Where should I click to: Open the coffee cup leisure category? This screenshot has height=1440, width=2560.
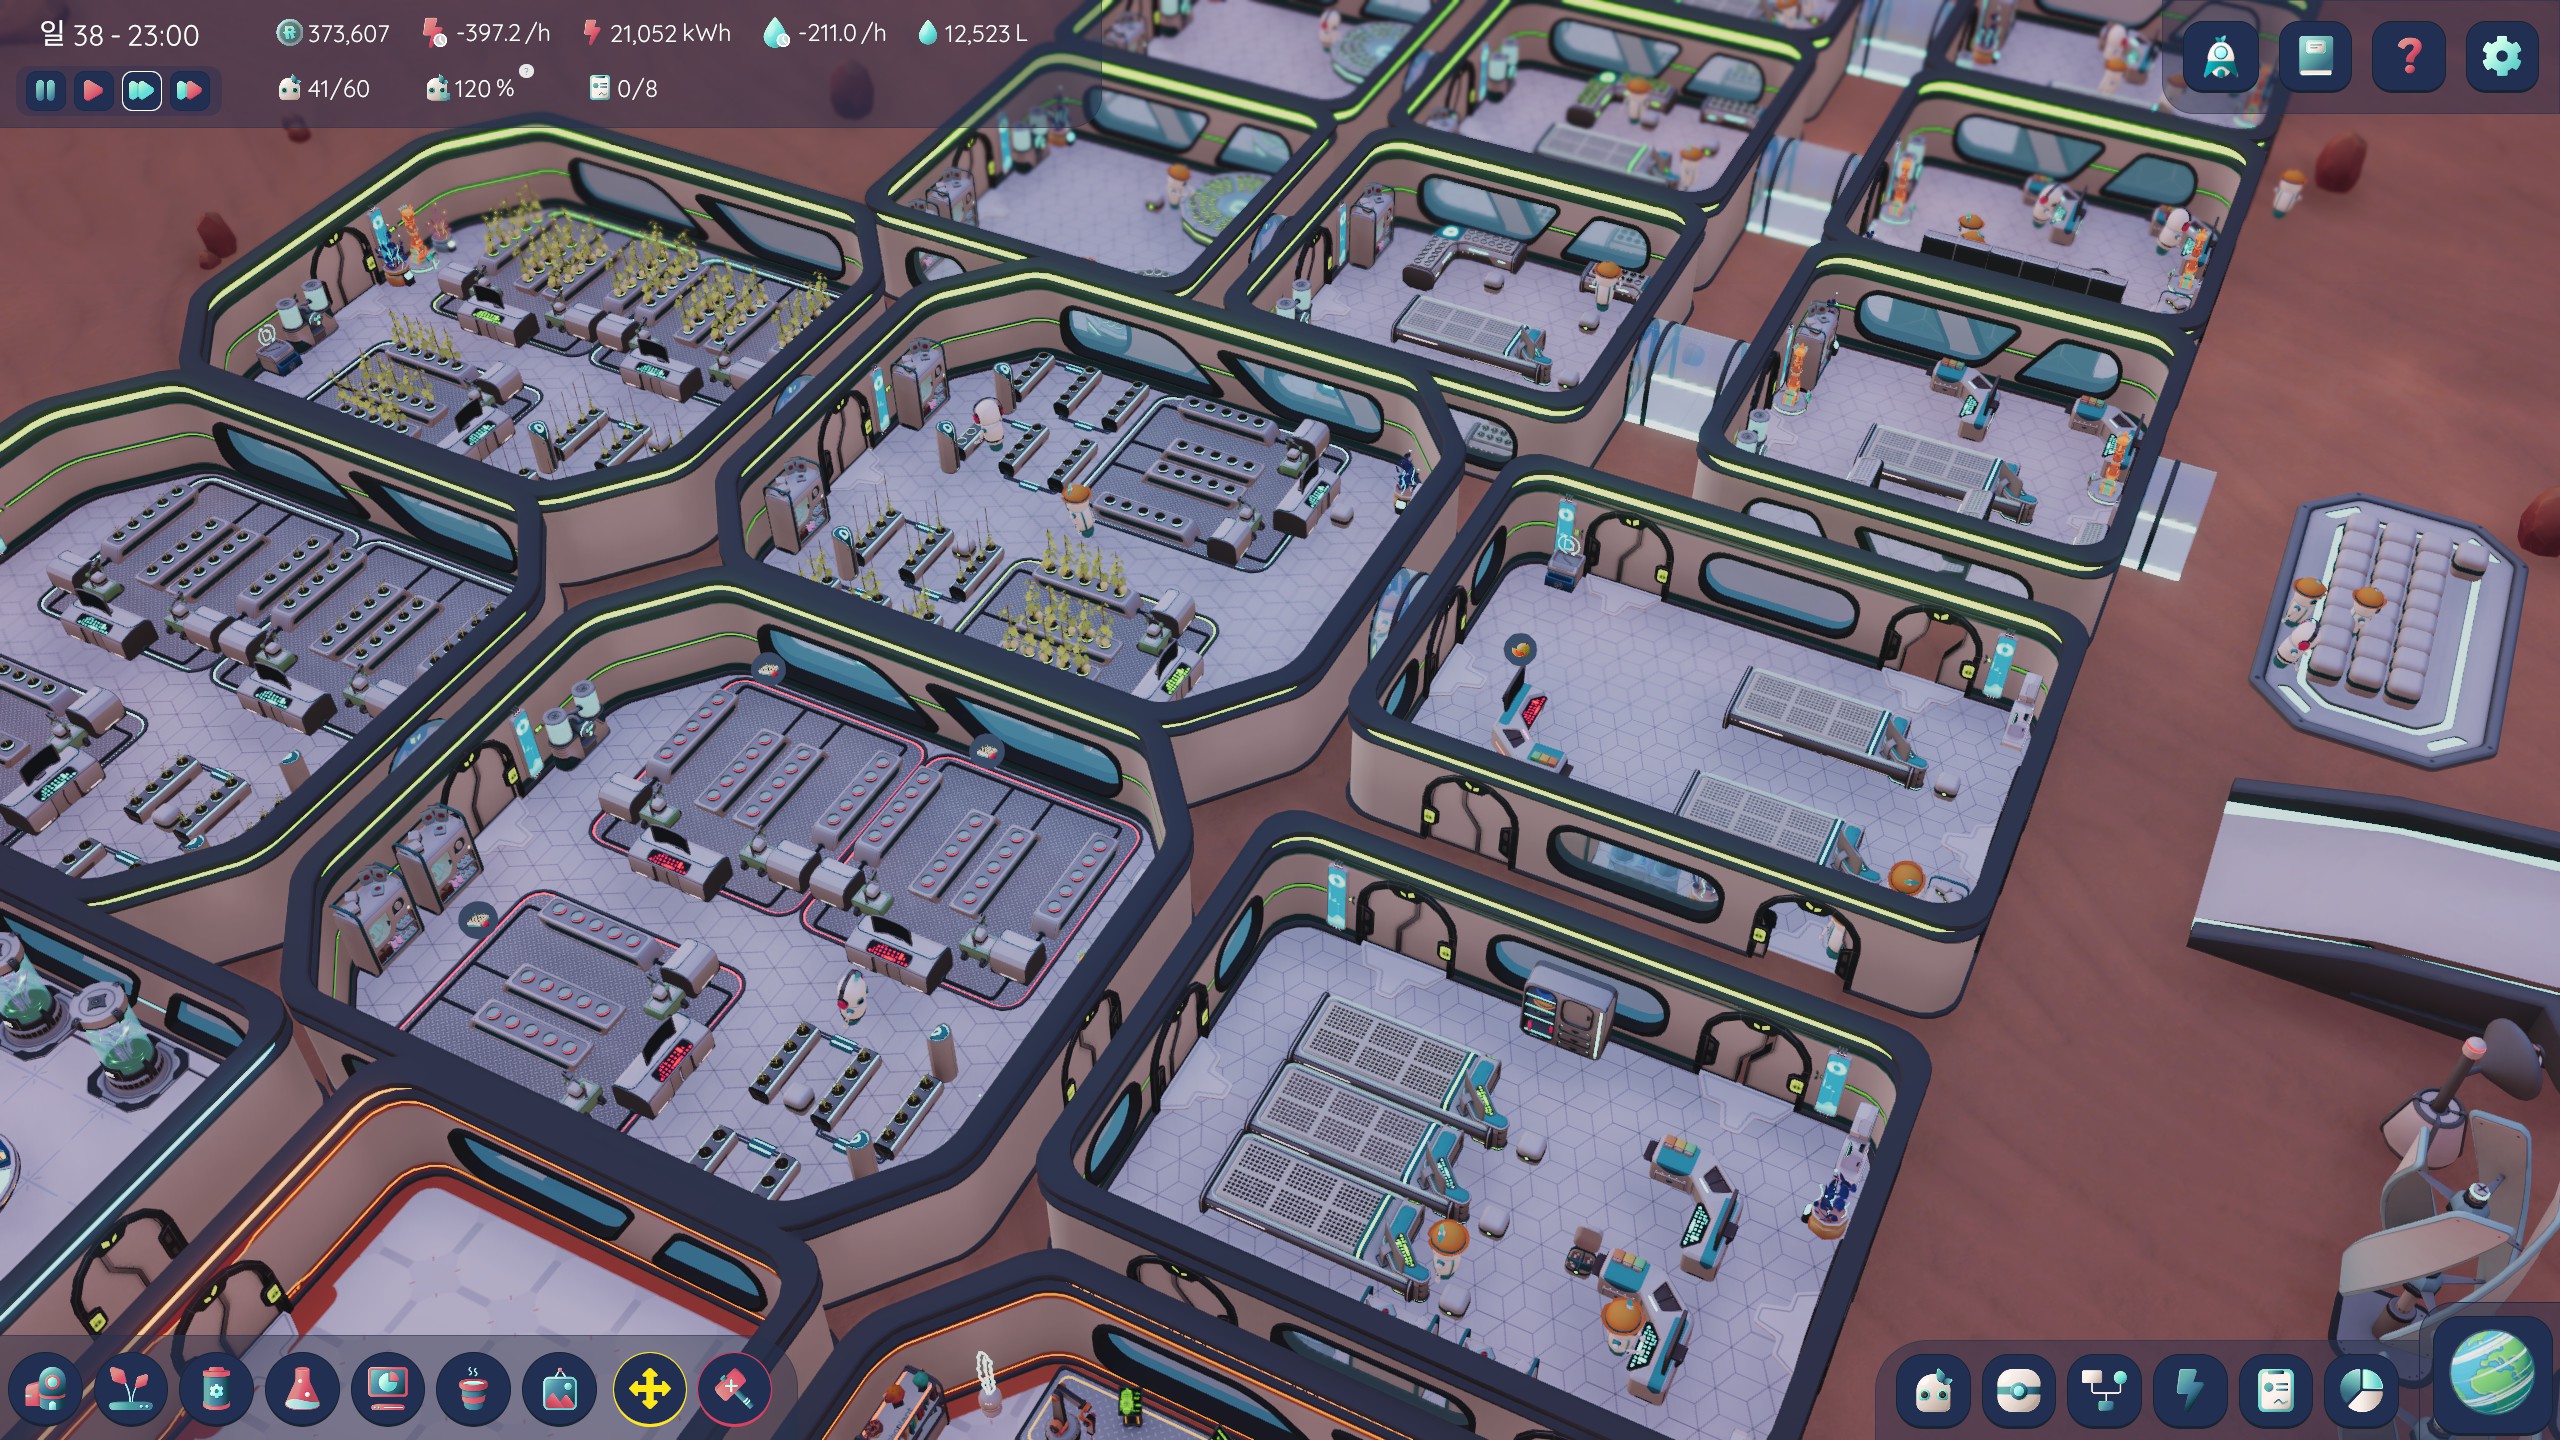click(x=474, y=1389)
